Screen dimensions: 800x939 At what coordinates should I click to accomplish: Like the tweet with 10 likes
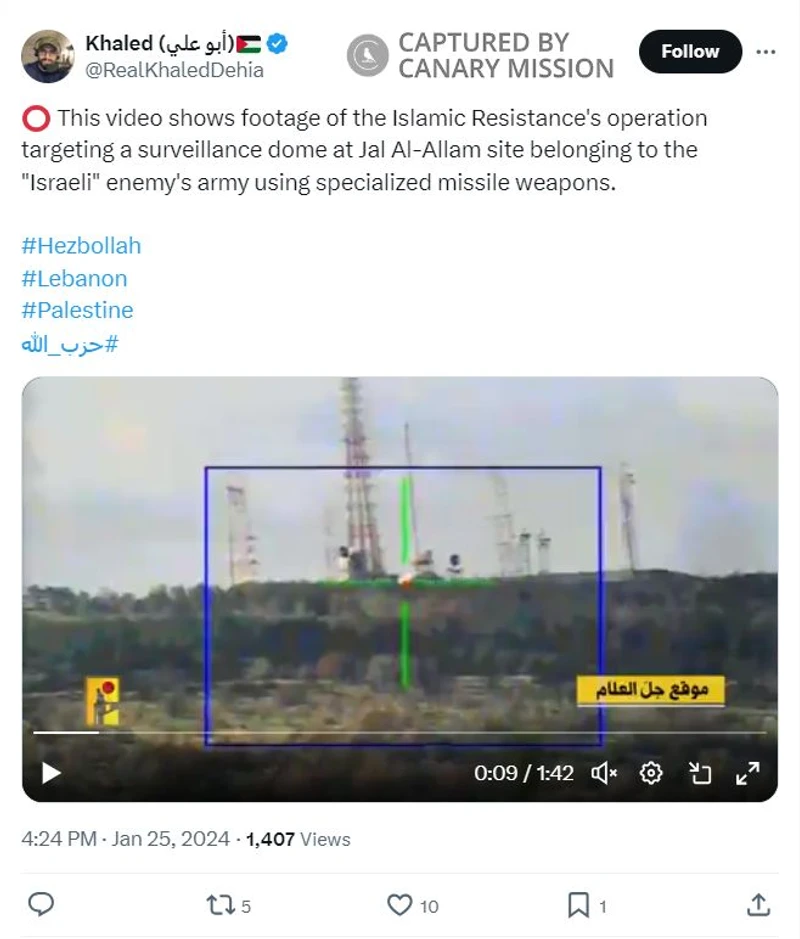point(413,905)
